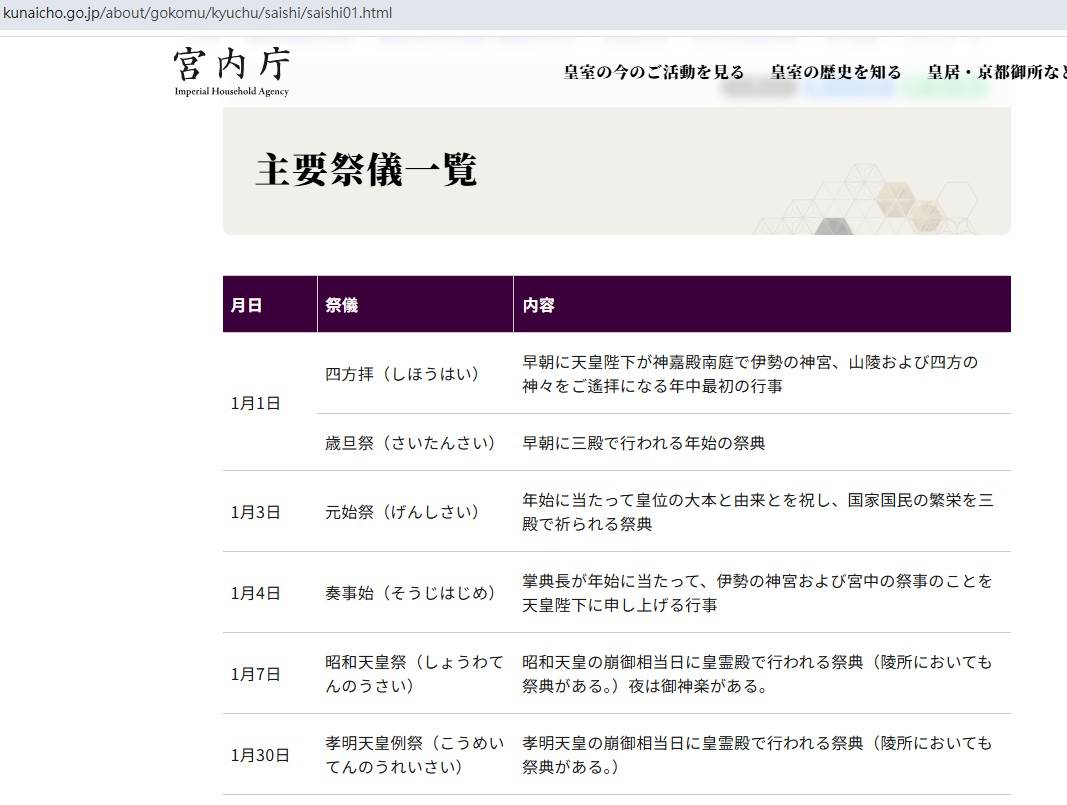Open the 皇室の今のご活動を見る menu

click(x=654, y=72)
